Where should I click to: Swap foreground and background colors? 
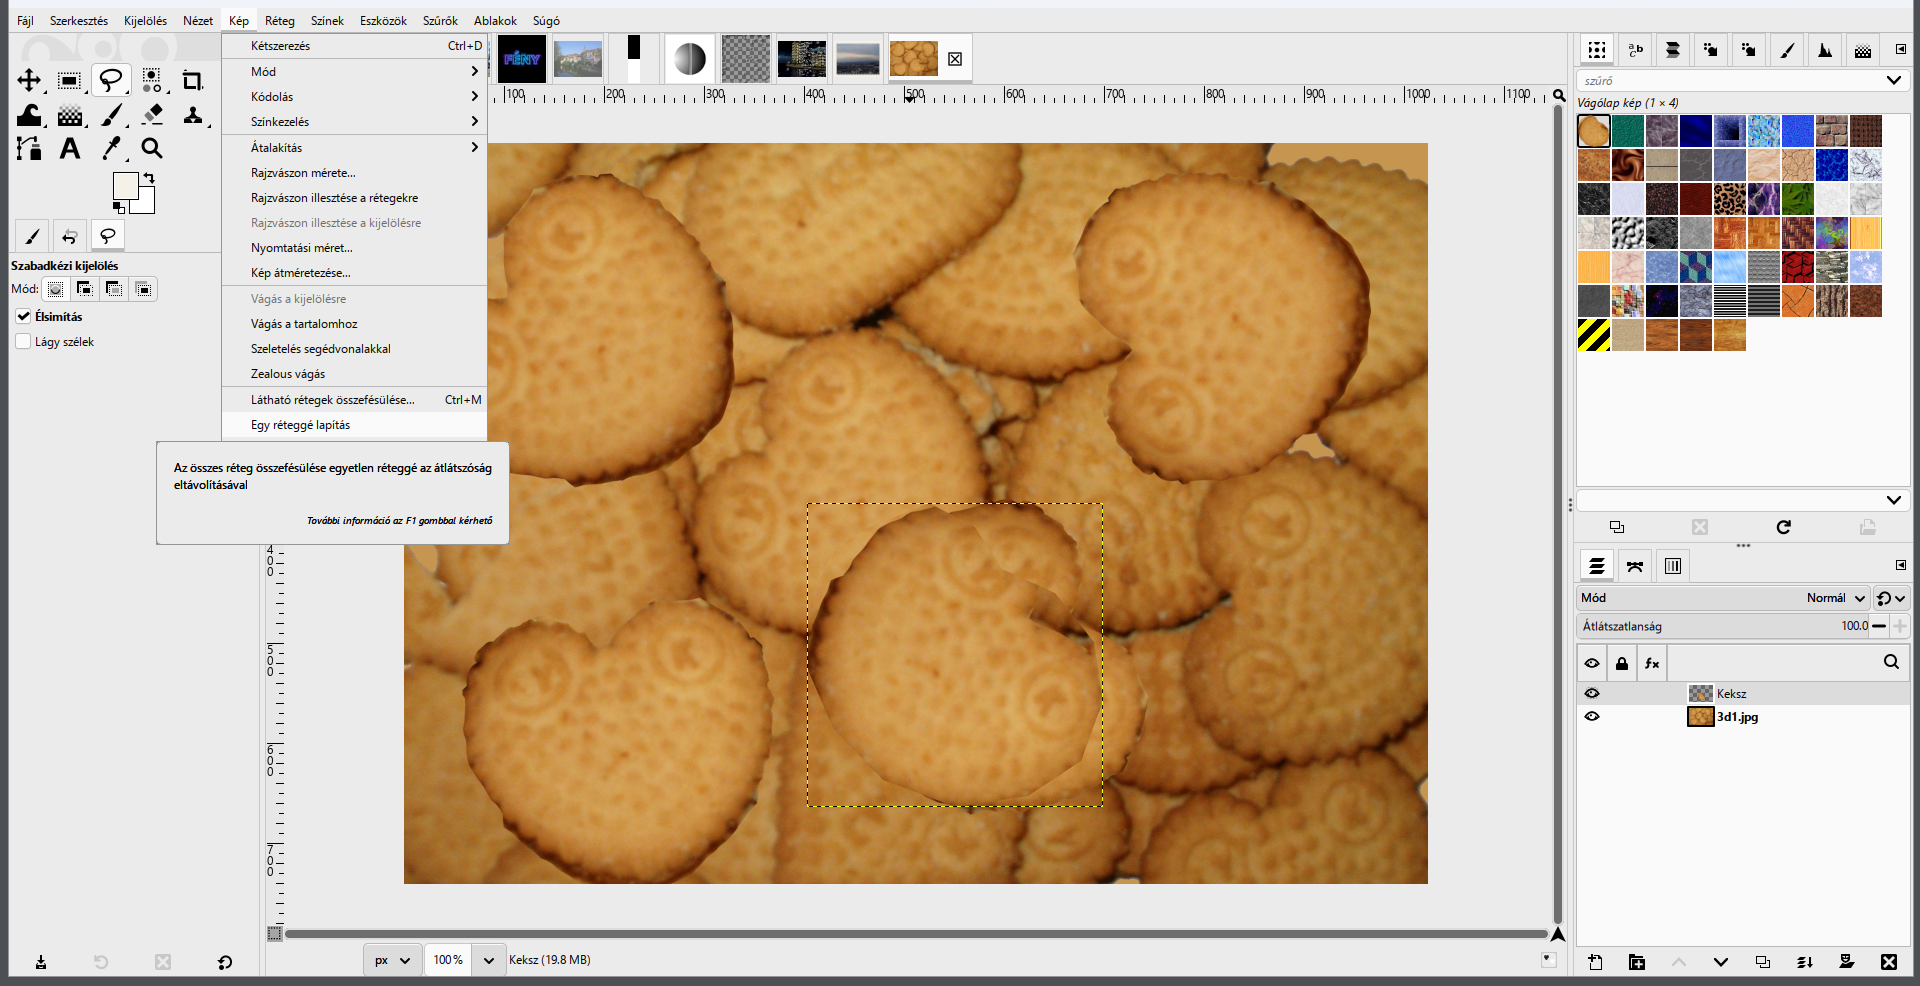149,178
